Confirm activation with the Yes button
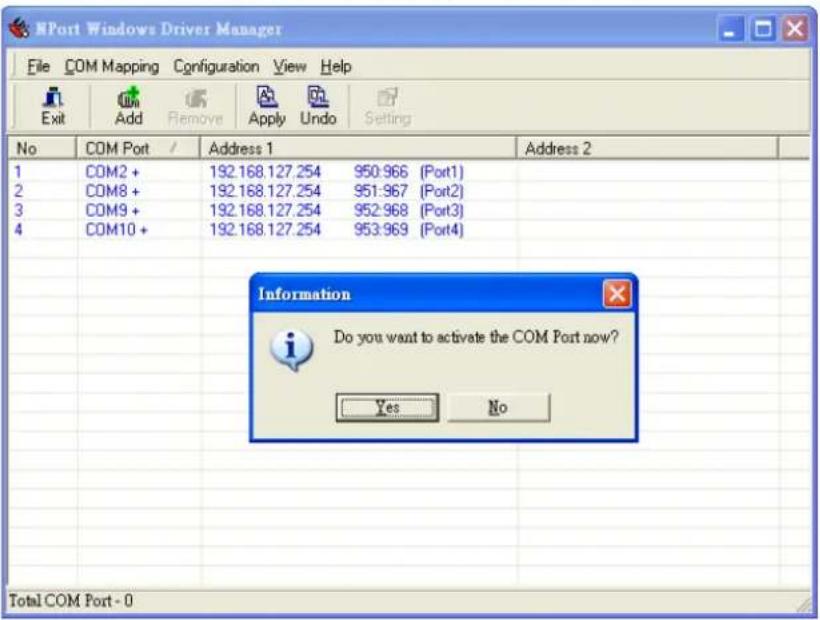Image resolution: width=820 pixels, height=620 pixels. (x=388, y=407)
